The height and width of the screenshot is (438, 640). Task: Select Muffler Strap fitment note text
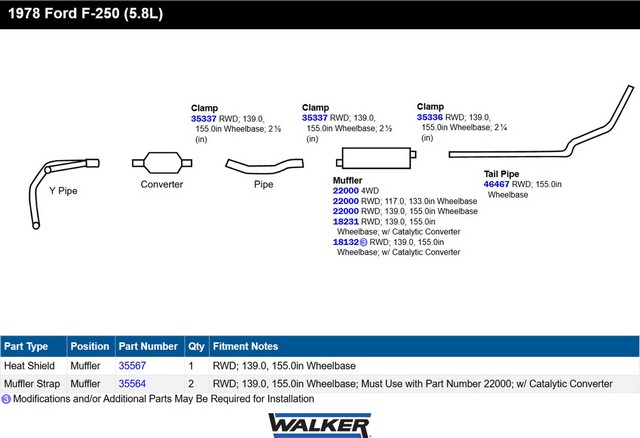[x=413, y=384]
